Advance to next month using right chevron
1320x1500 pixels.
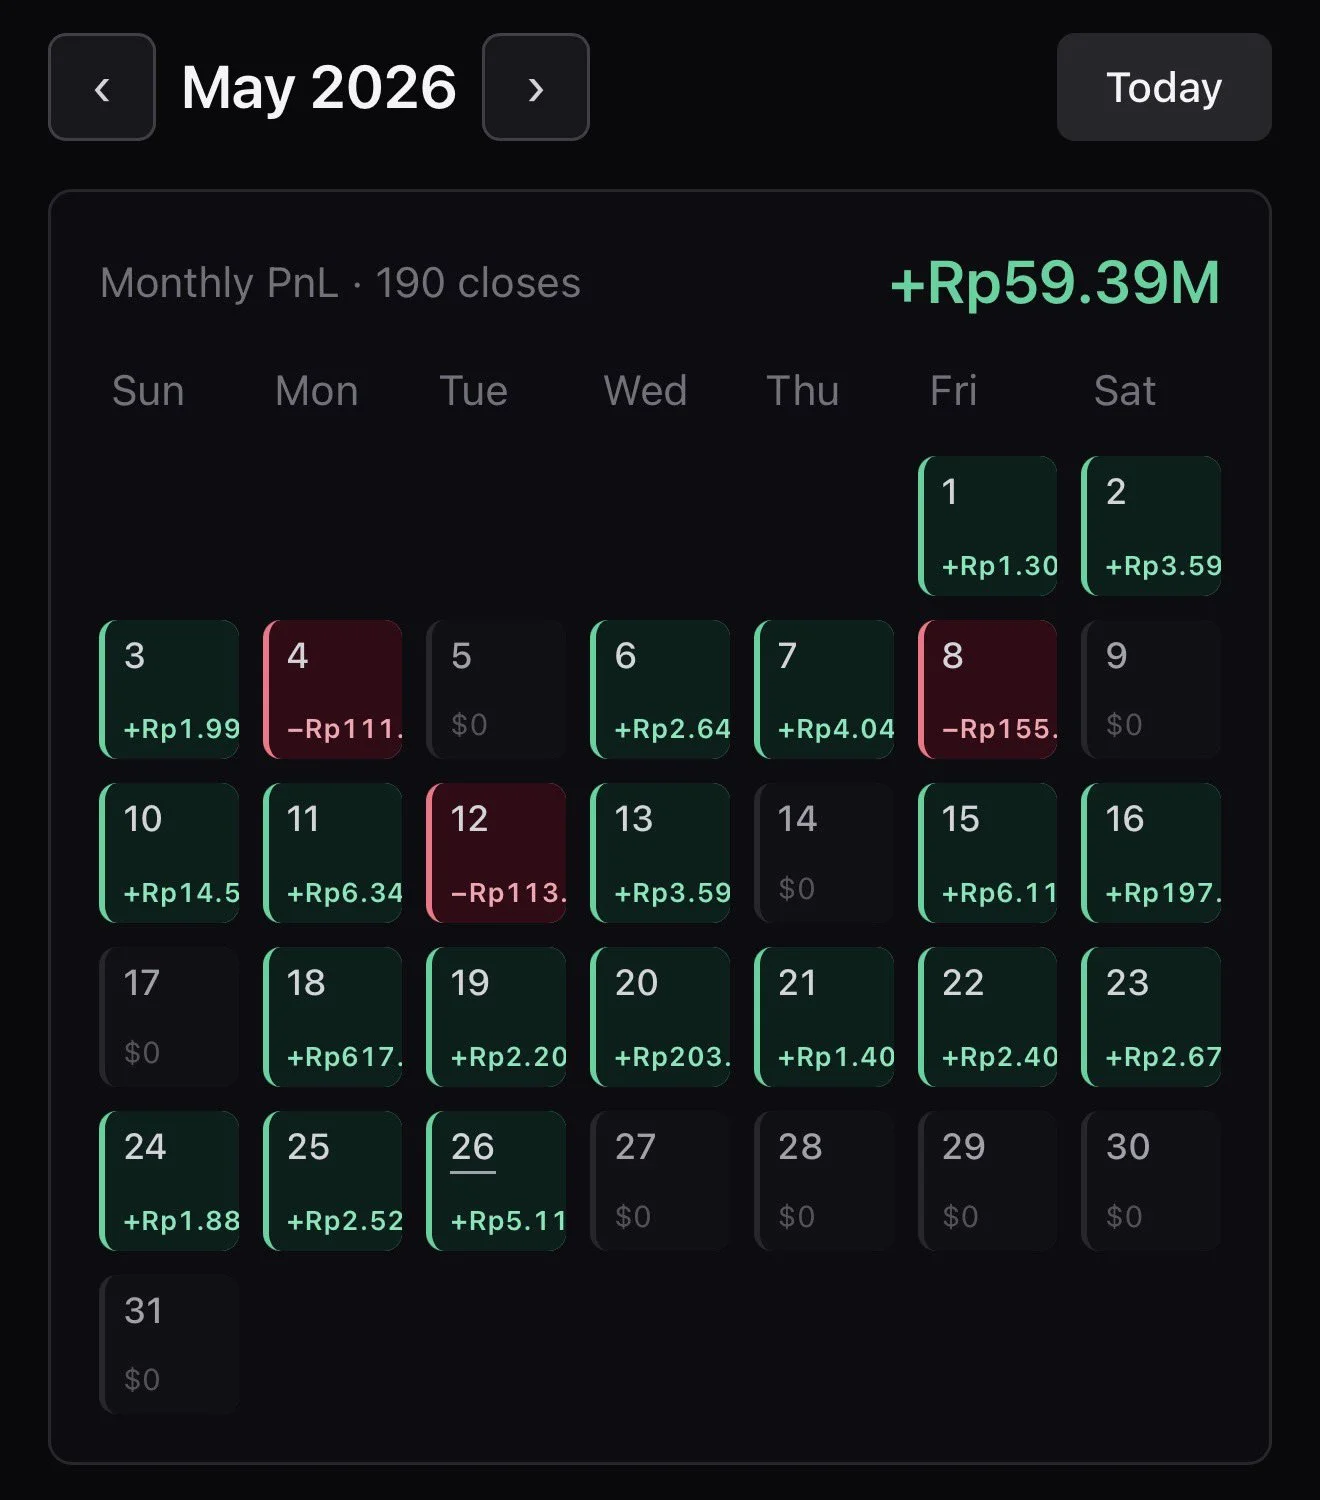[536, 87]
